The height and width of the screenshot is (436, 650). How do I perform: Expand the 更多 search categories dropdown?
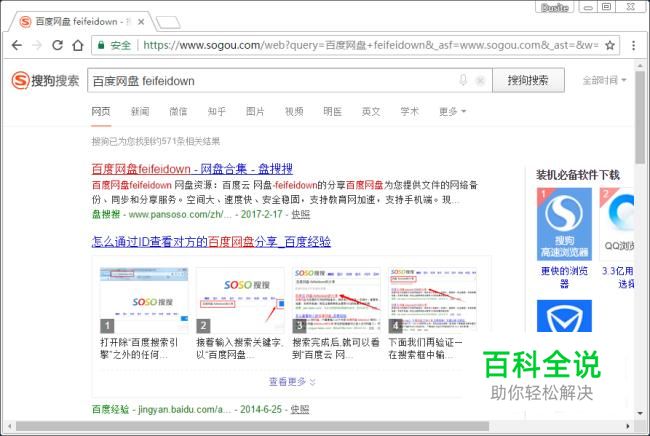452,111
